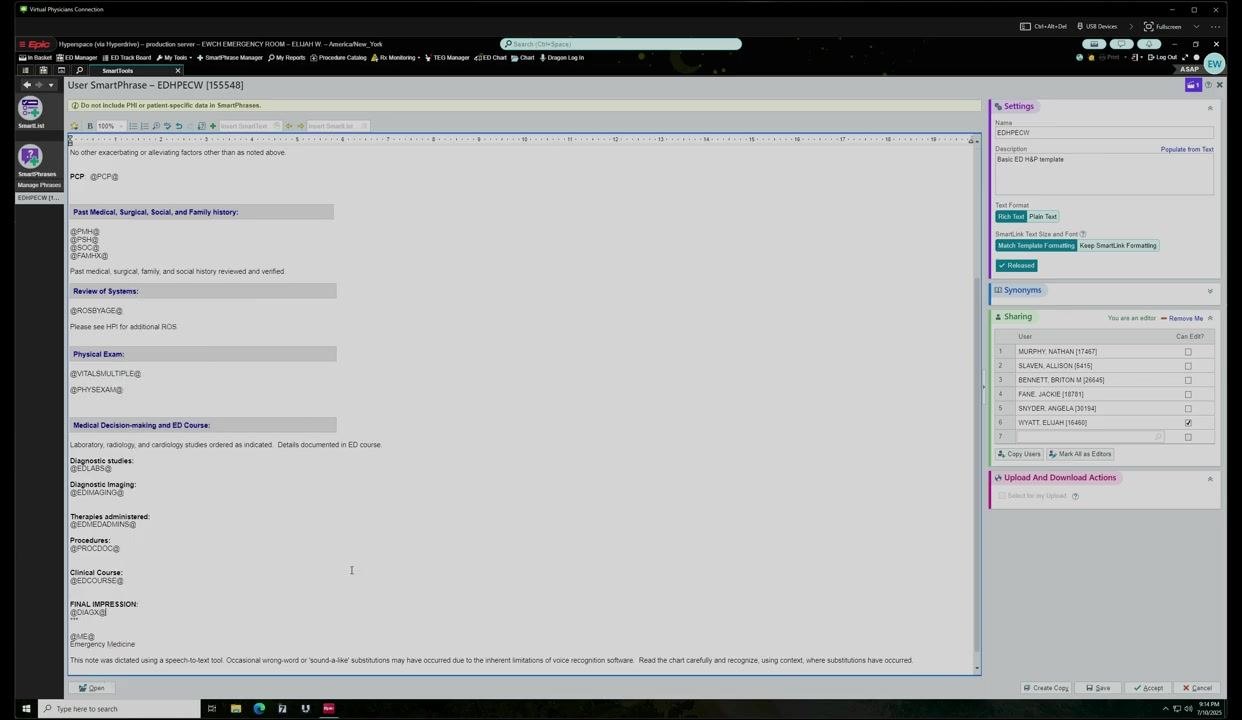
Task: Click in the Search (Ctrl+Space) box
Action: click(x=621, y=44)
